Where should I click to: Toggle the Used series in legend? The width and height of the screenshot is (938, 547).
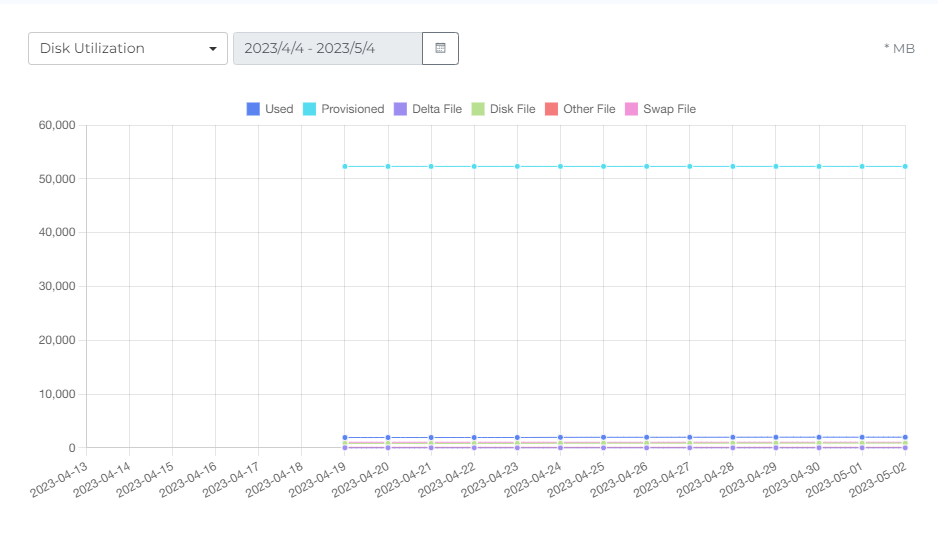[269, 109]
